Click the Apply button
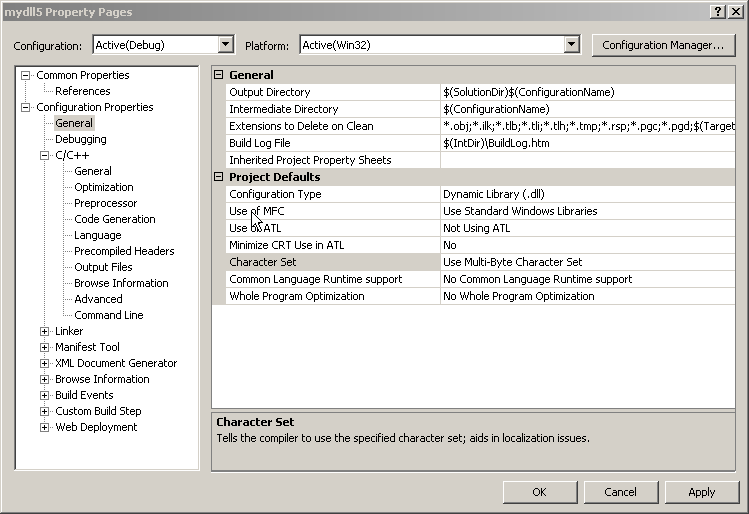 click(x=702, y=492)
